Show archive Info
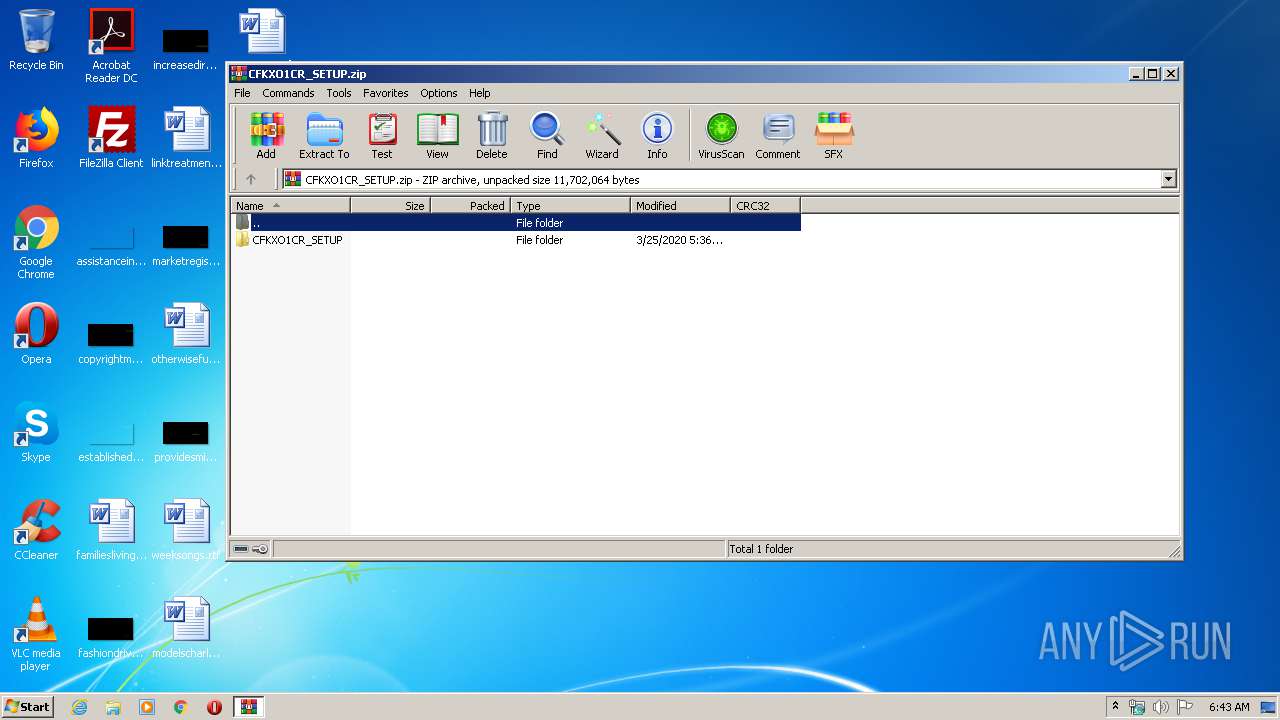The width and height of the screenshot is (1280, 720). [657, 136]
